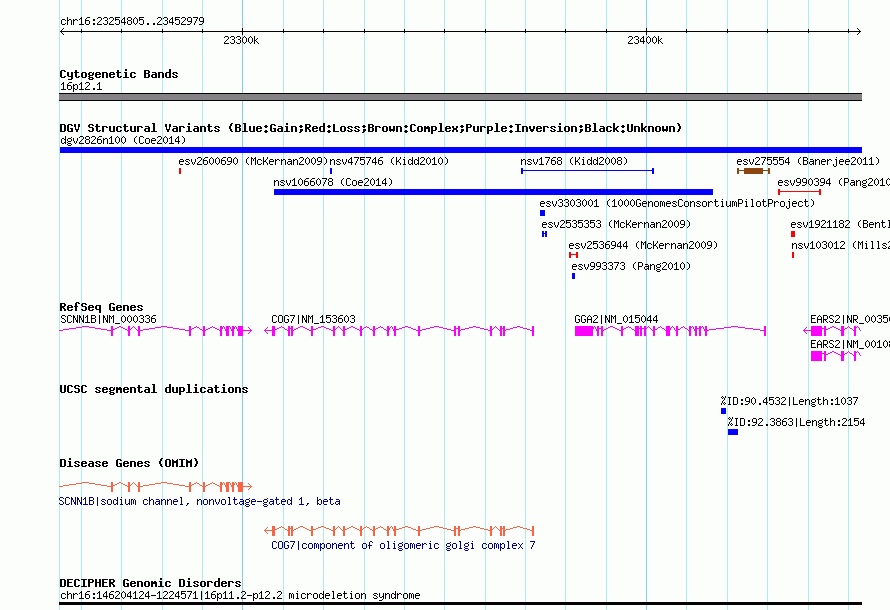This screenshot has height=610, width=890.
Task: Click the nsv1066078 (Coe2014) thick blue bar
Action: 493,192
